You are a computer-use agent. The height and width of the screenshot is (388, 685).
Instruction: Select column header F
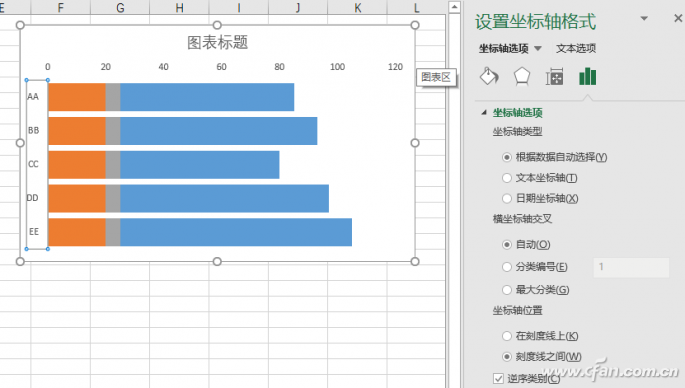coord(61,7)
